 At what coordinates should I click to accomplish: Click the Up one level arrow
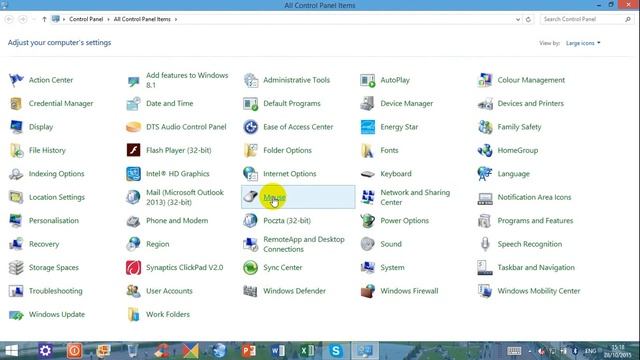click(44, 19)
